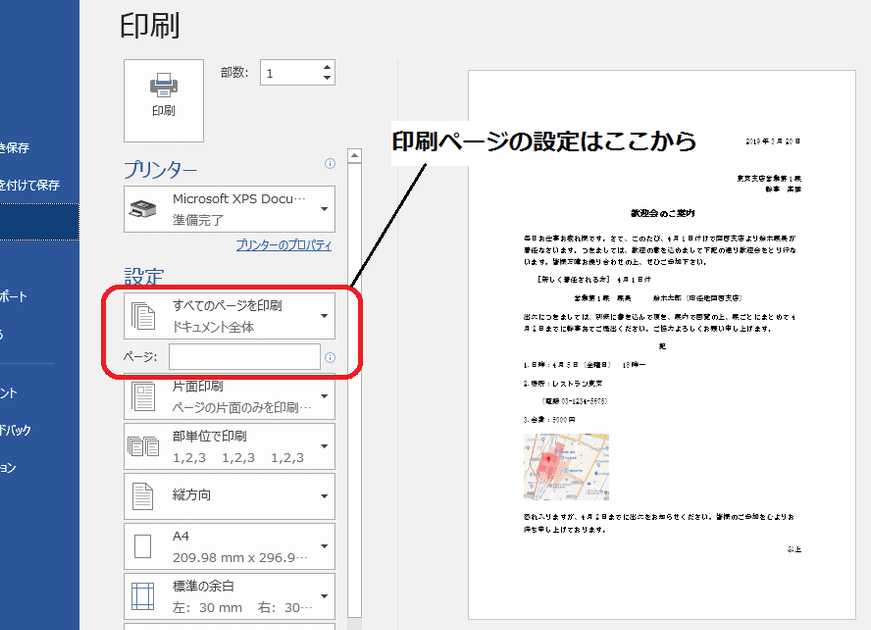871x630 pixels.
Task: Click scroll up arrow of settings scrollbar
Action: 354,156
